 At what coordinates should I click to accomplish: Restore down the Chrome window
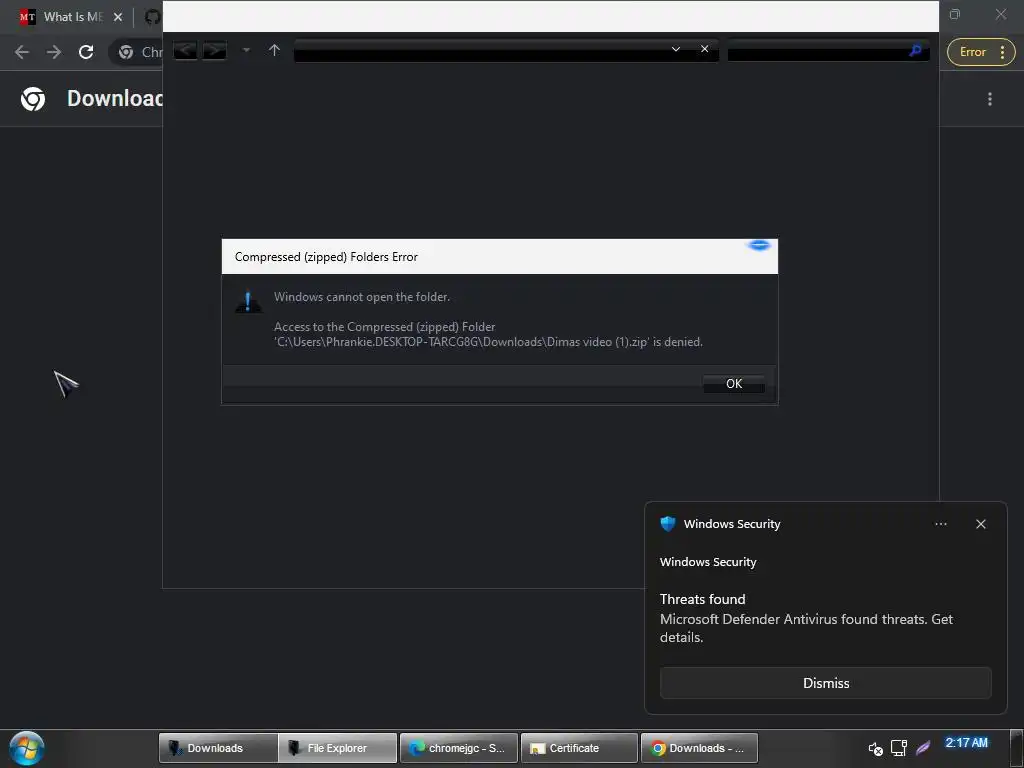point(955,14)
